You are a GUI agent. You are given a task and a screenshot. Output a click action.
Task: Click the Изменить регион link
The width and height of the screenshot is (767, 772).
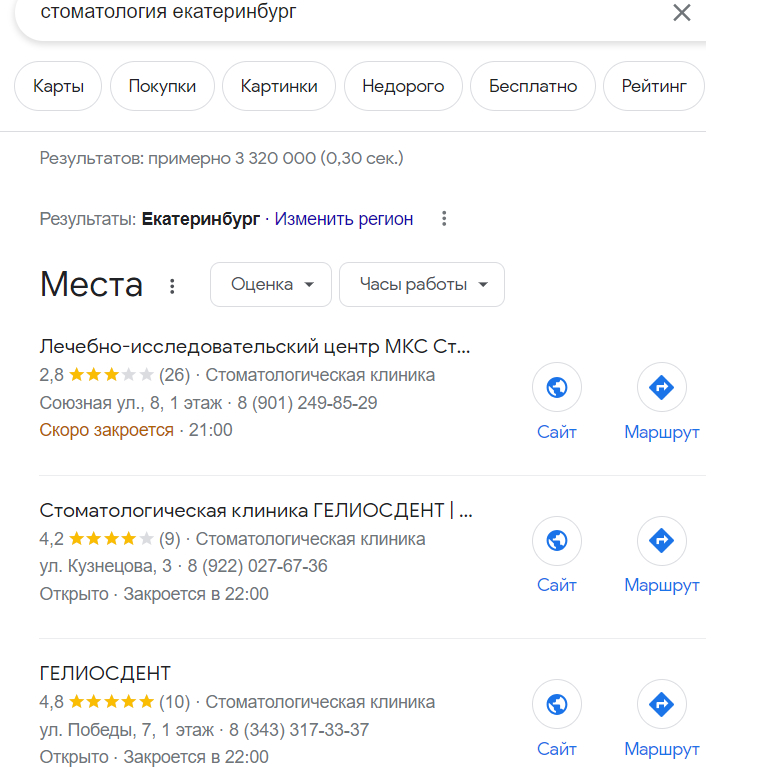tap(344, 219)
